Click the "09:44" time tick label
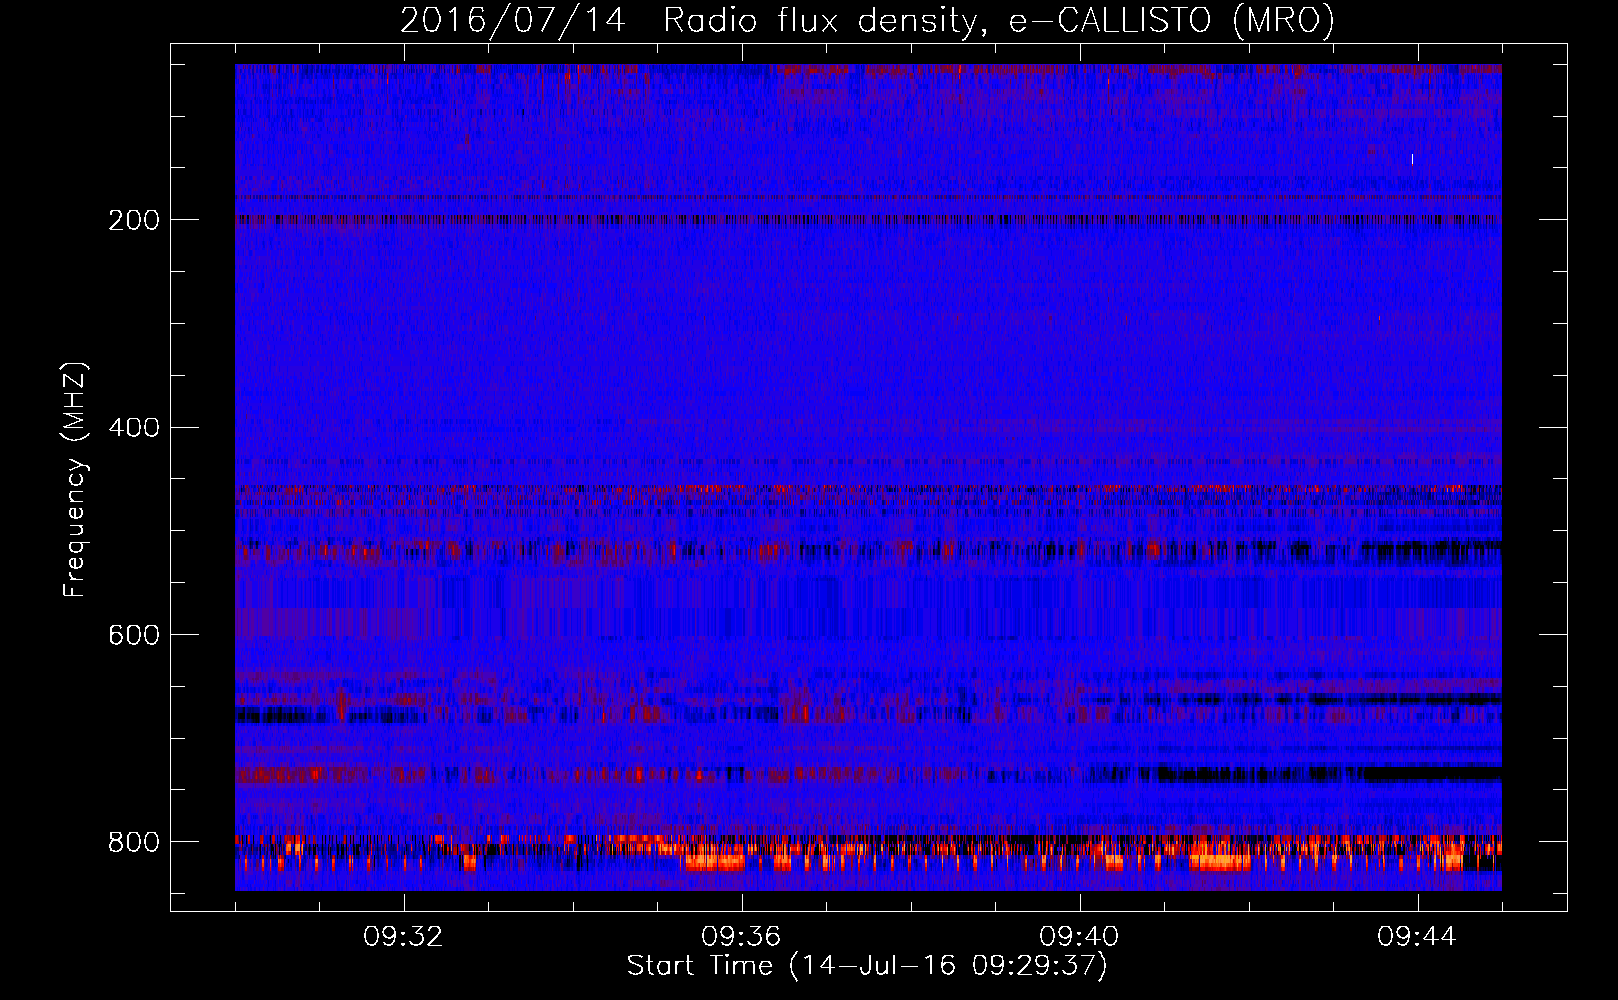 [x=1417, y=937]
